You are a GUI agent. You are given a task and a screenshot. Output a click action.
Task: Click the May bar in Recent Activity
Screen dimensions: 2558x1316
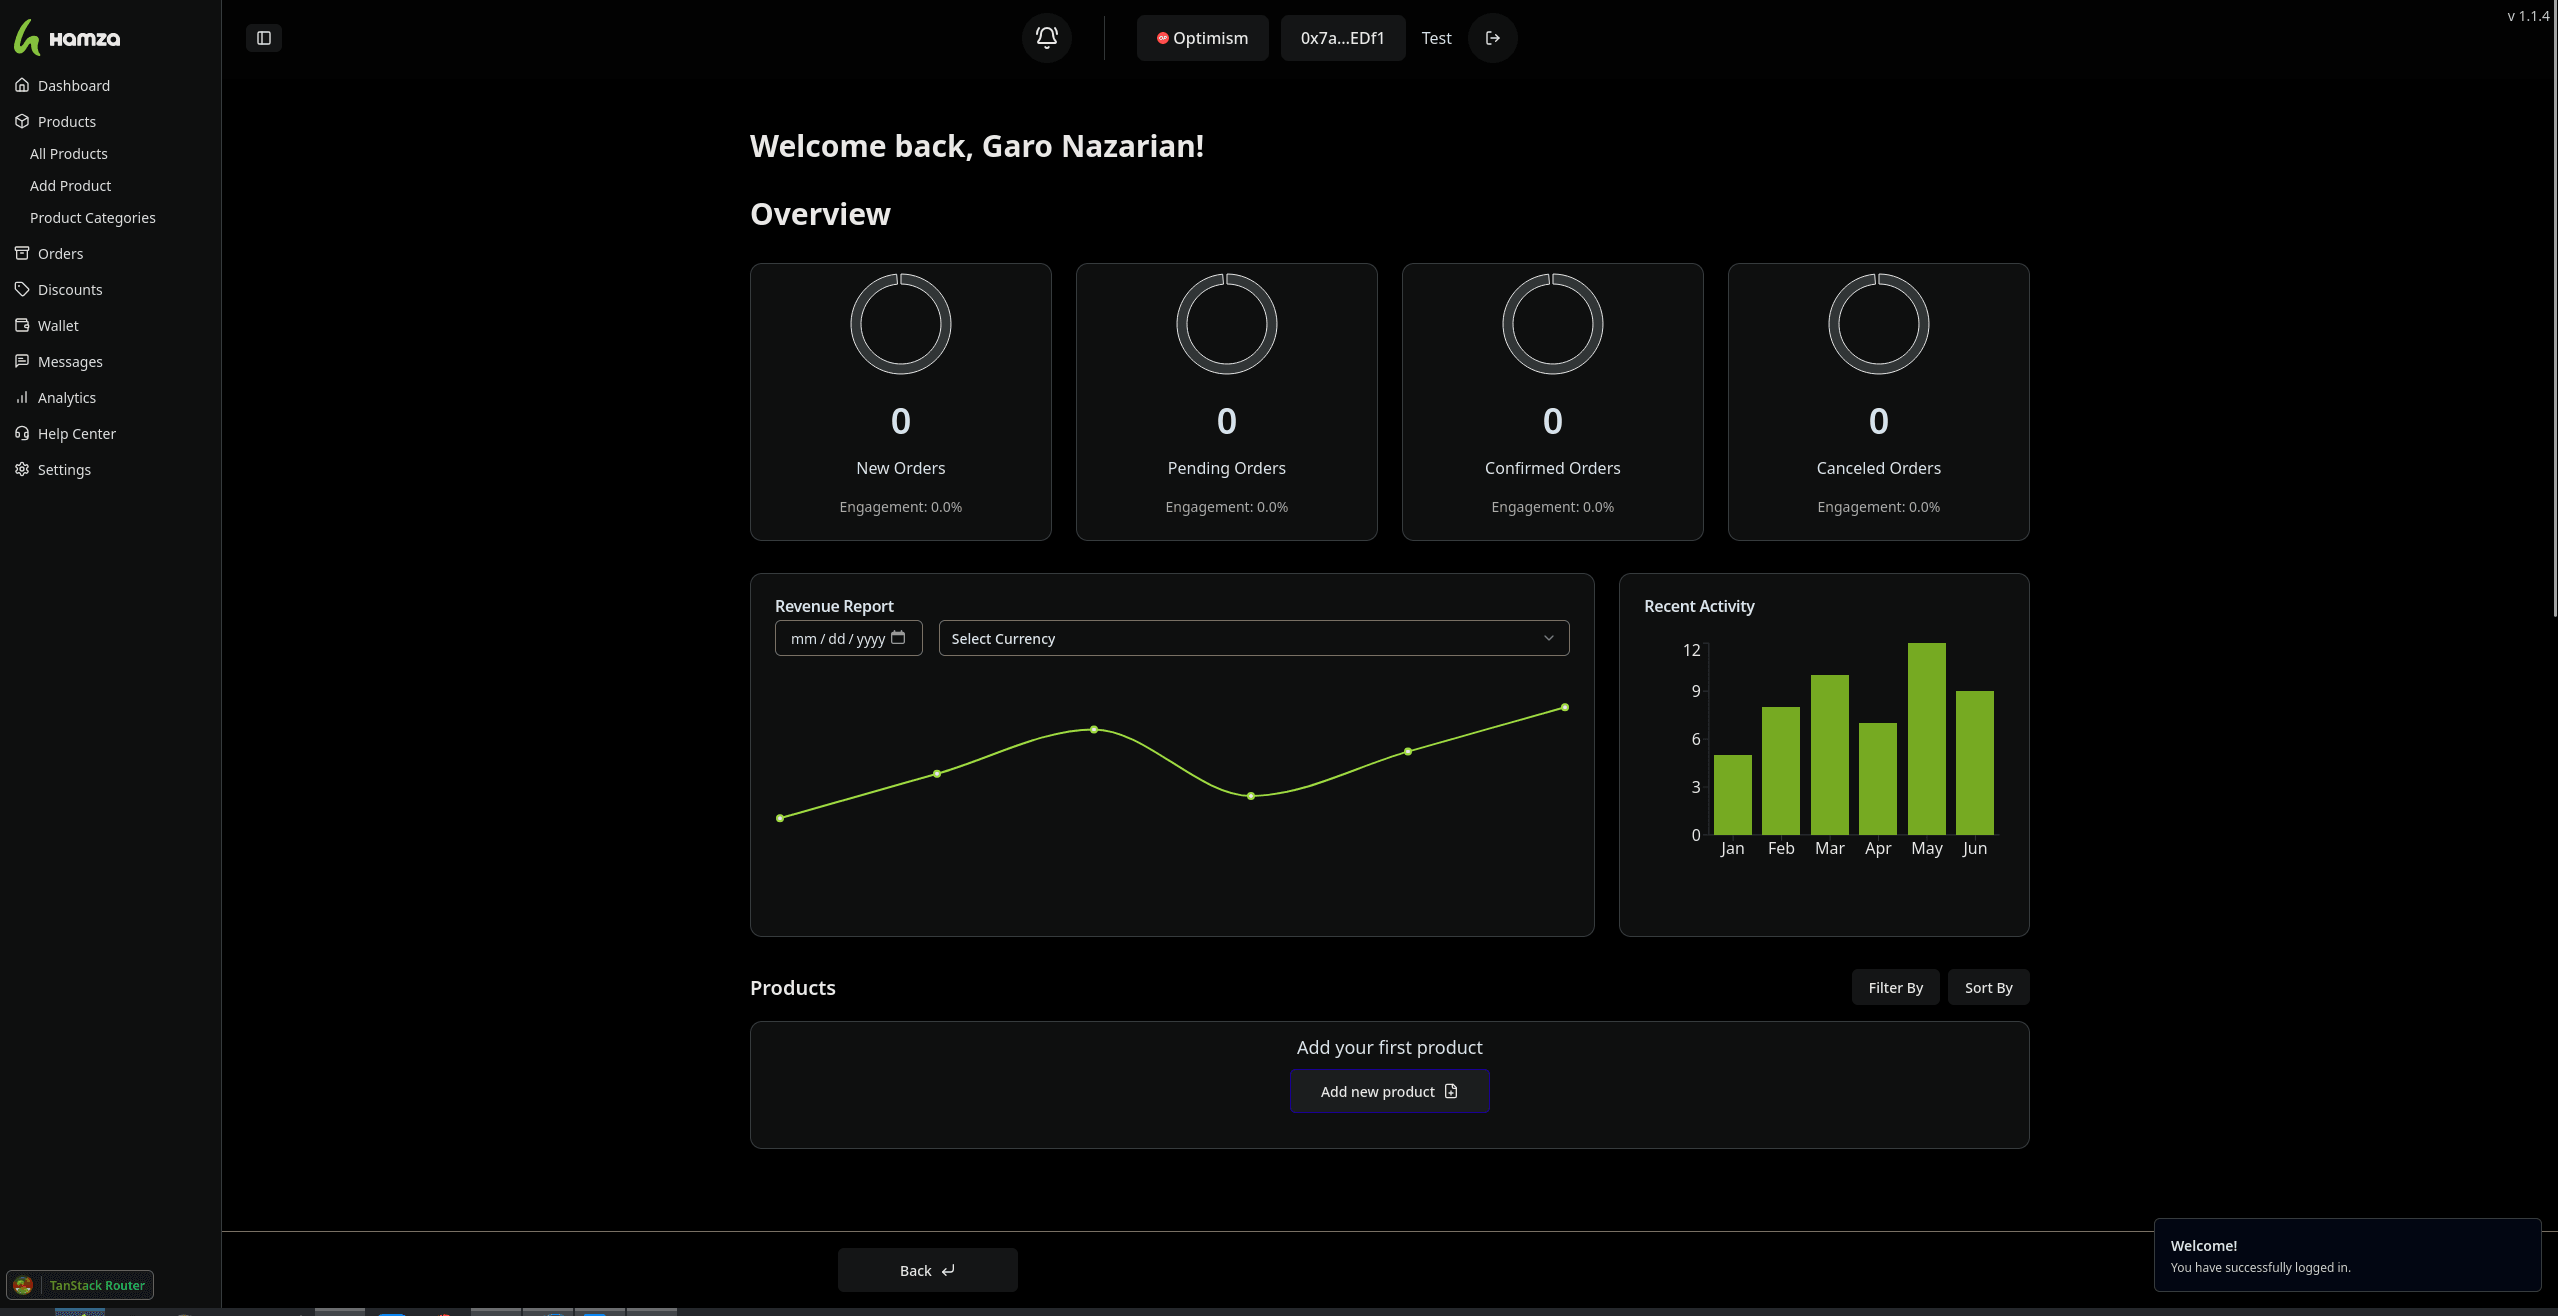(x=1926, y=738)
